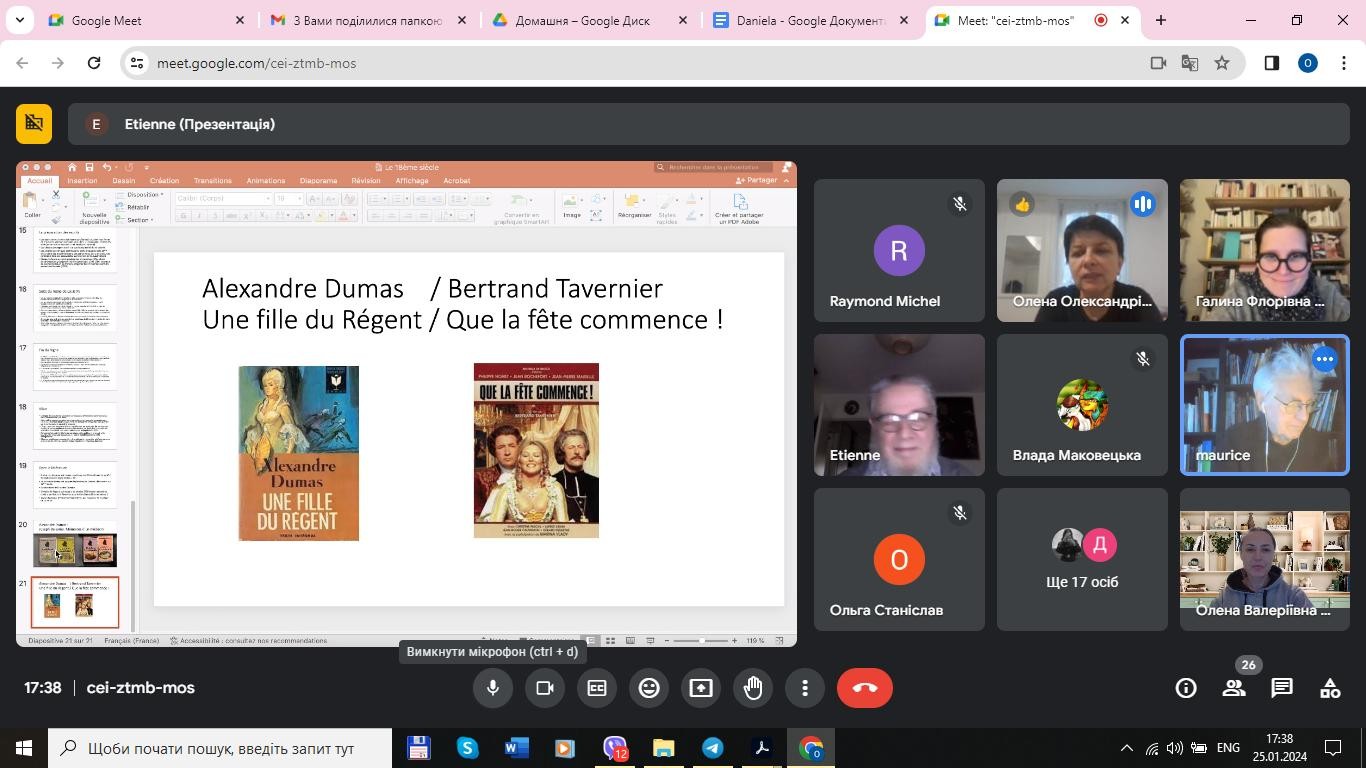Image resolution: width=1366 pixels, height=768 pixels.
Task: Switch to the Домашня Google Диск tab
Action: point(582,20)
